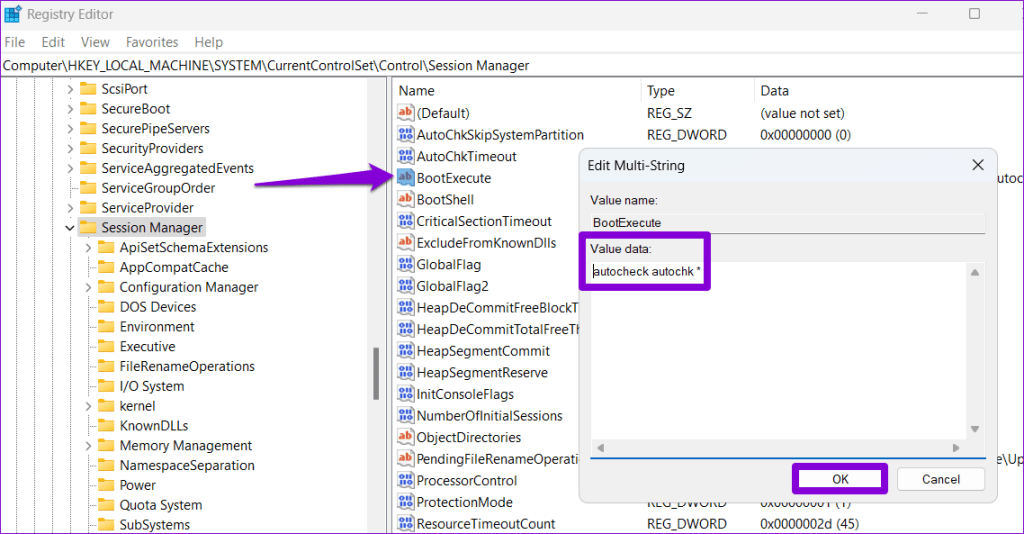Image resolution: width=1024 pixels, height=534 pixels.
Task: Click the Value data scroll right arrow
Action: (956, 448)
